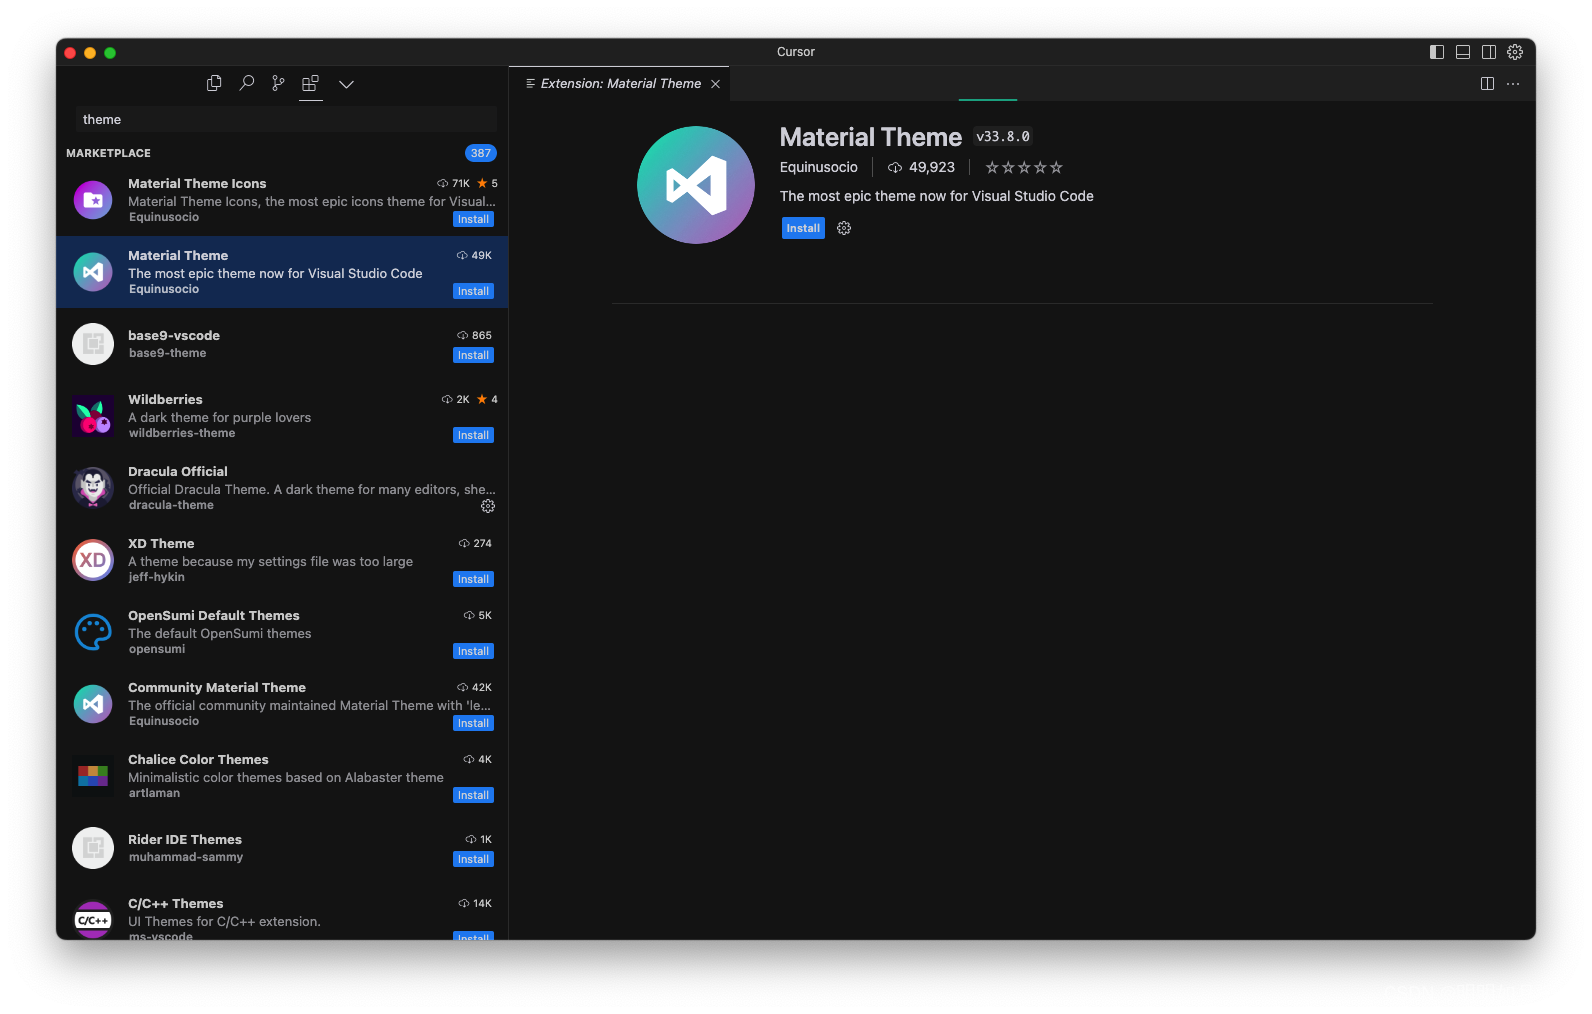Screen dimensions: 1592x1014
Task: Install the base9-vscode extension
Action: [473, 355]
